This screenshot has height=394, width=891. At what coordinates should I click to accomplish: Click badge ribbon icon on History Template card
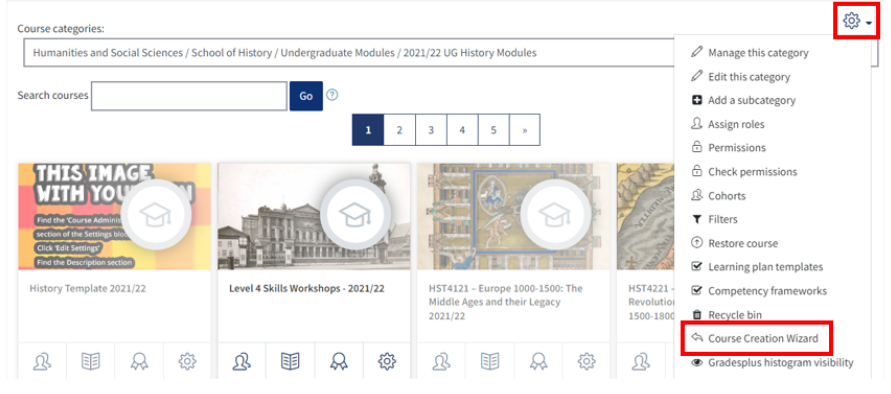[139, 361]
